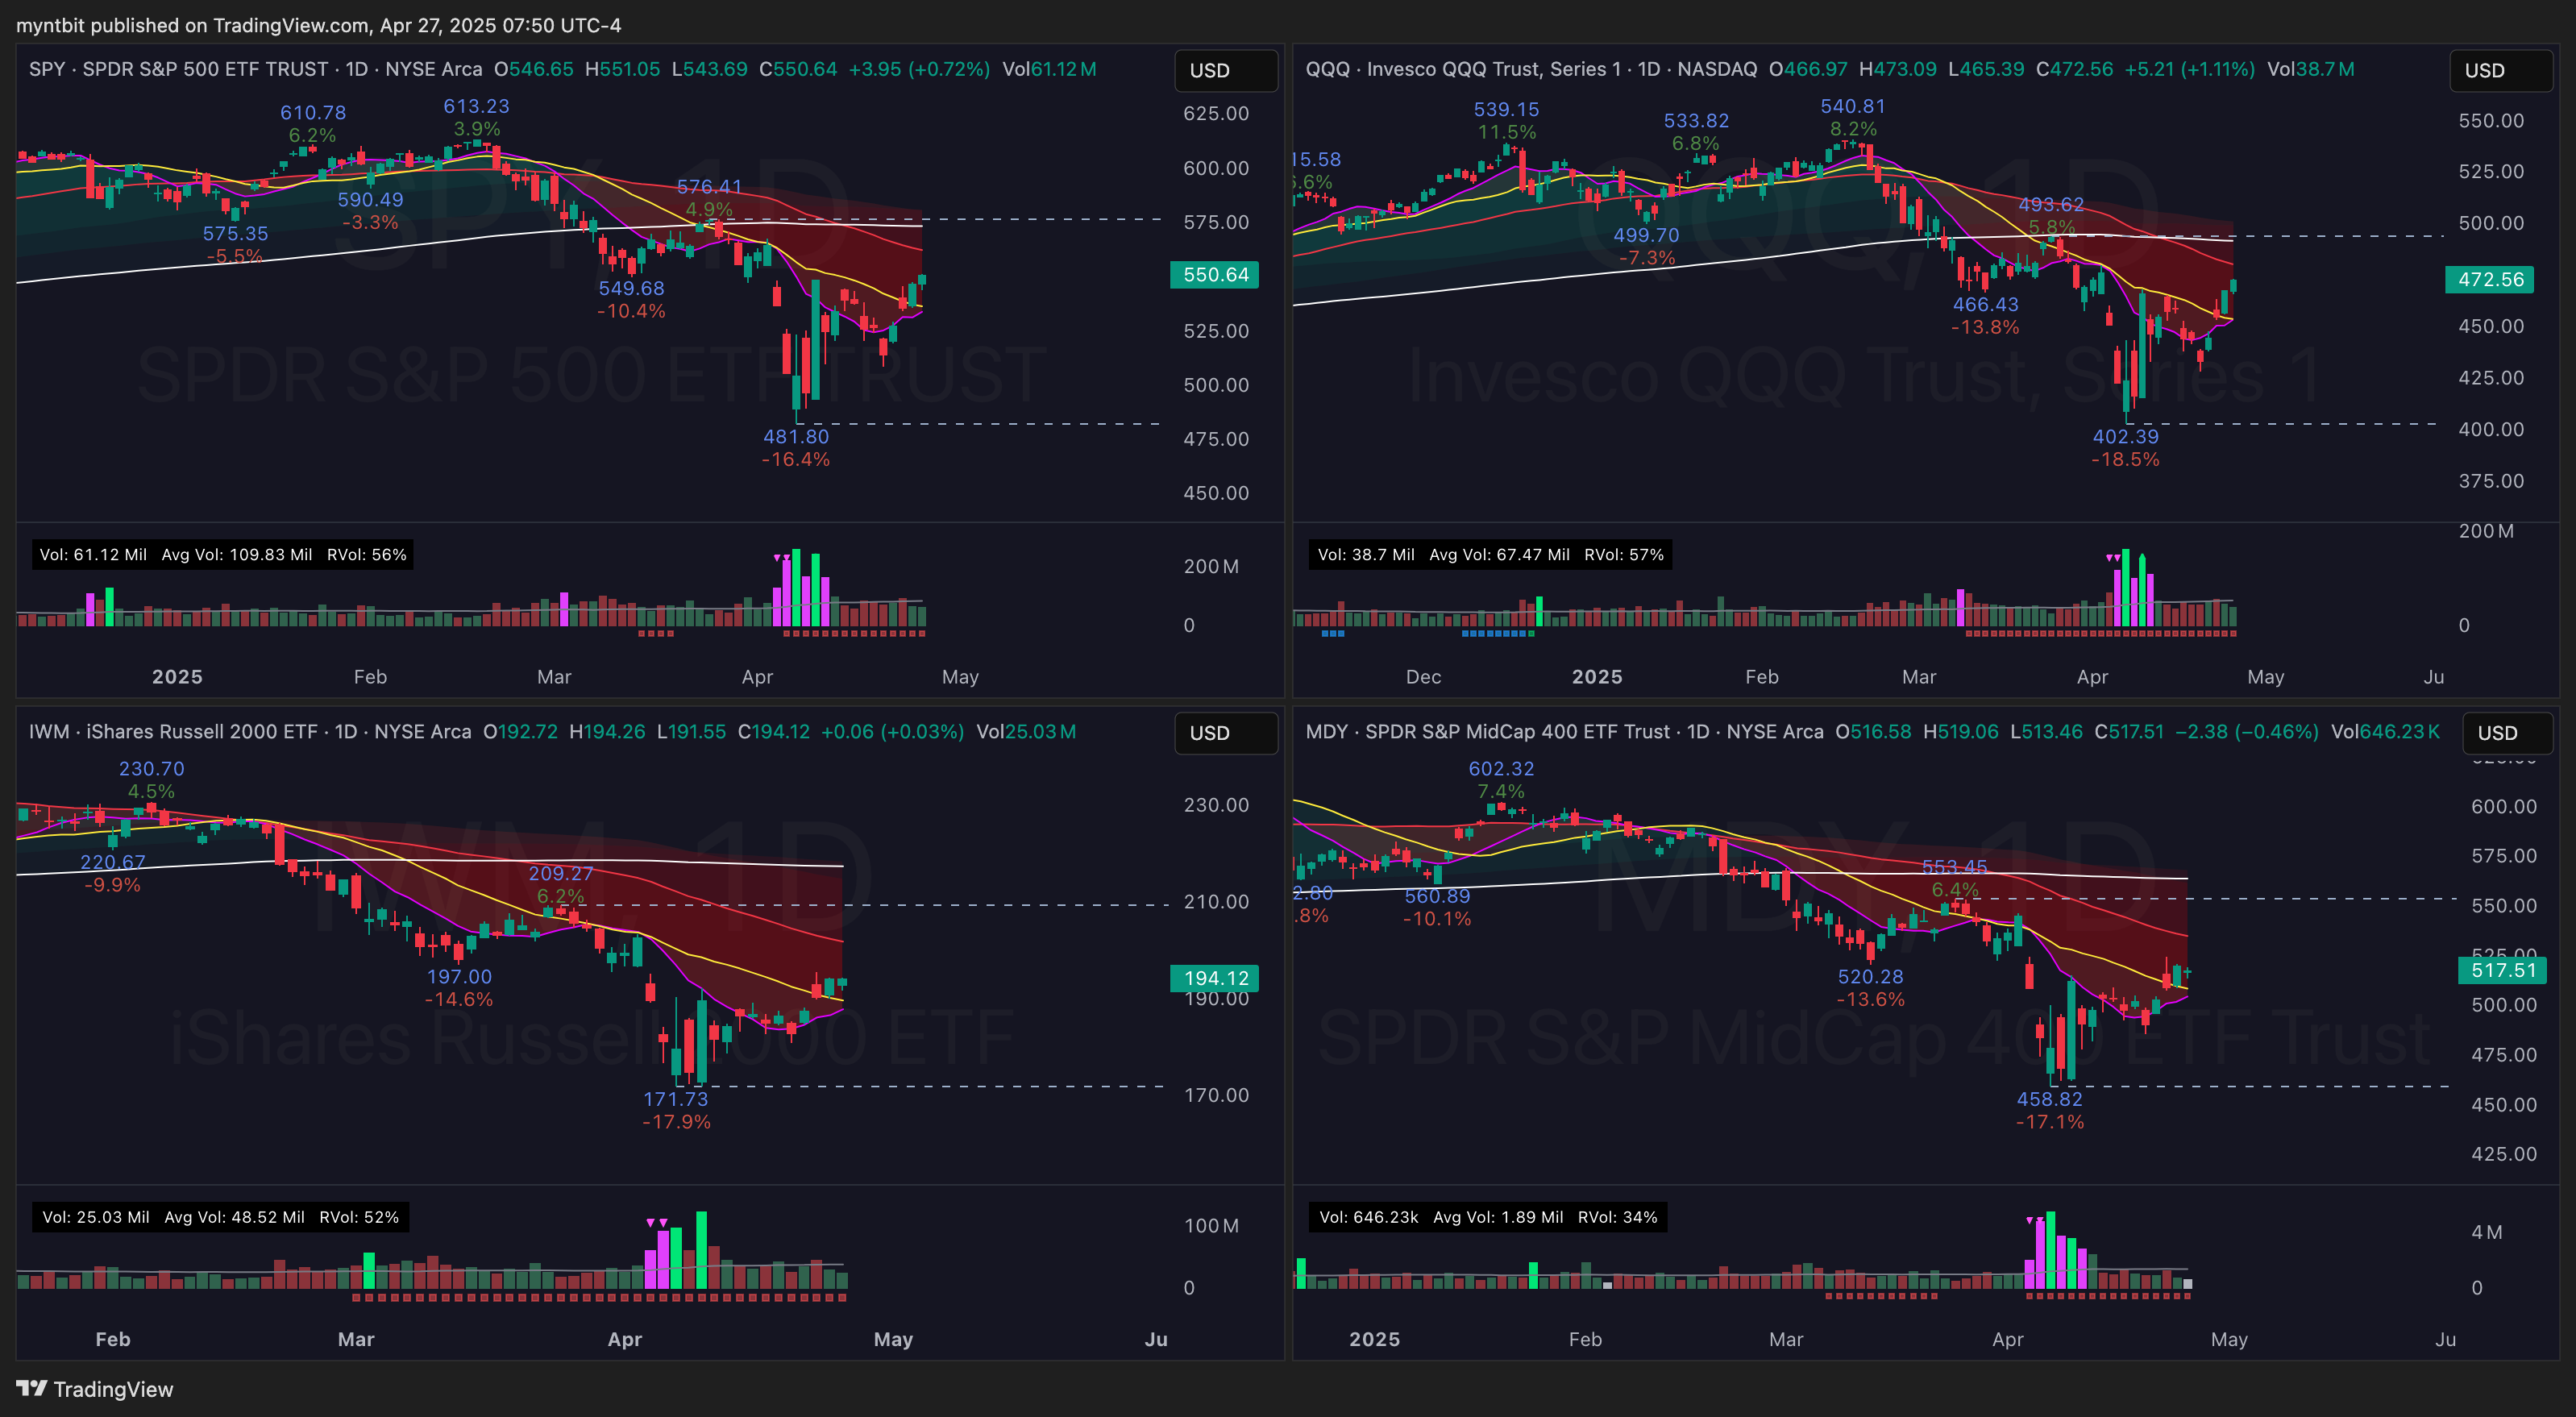The height and width of the screenshot is (1417, 2576).
Task: Click the myntbit published on TradingView.com header
Action: [318, 25]
